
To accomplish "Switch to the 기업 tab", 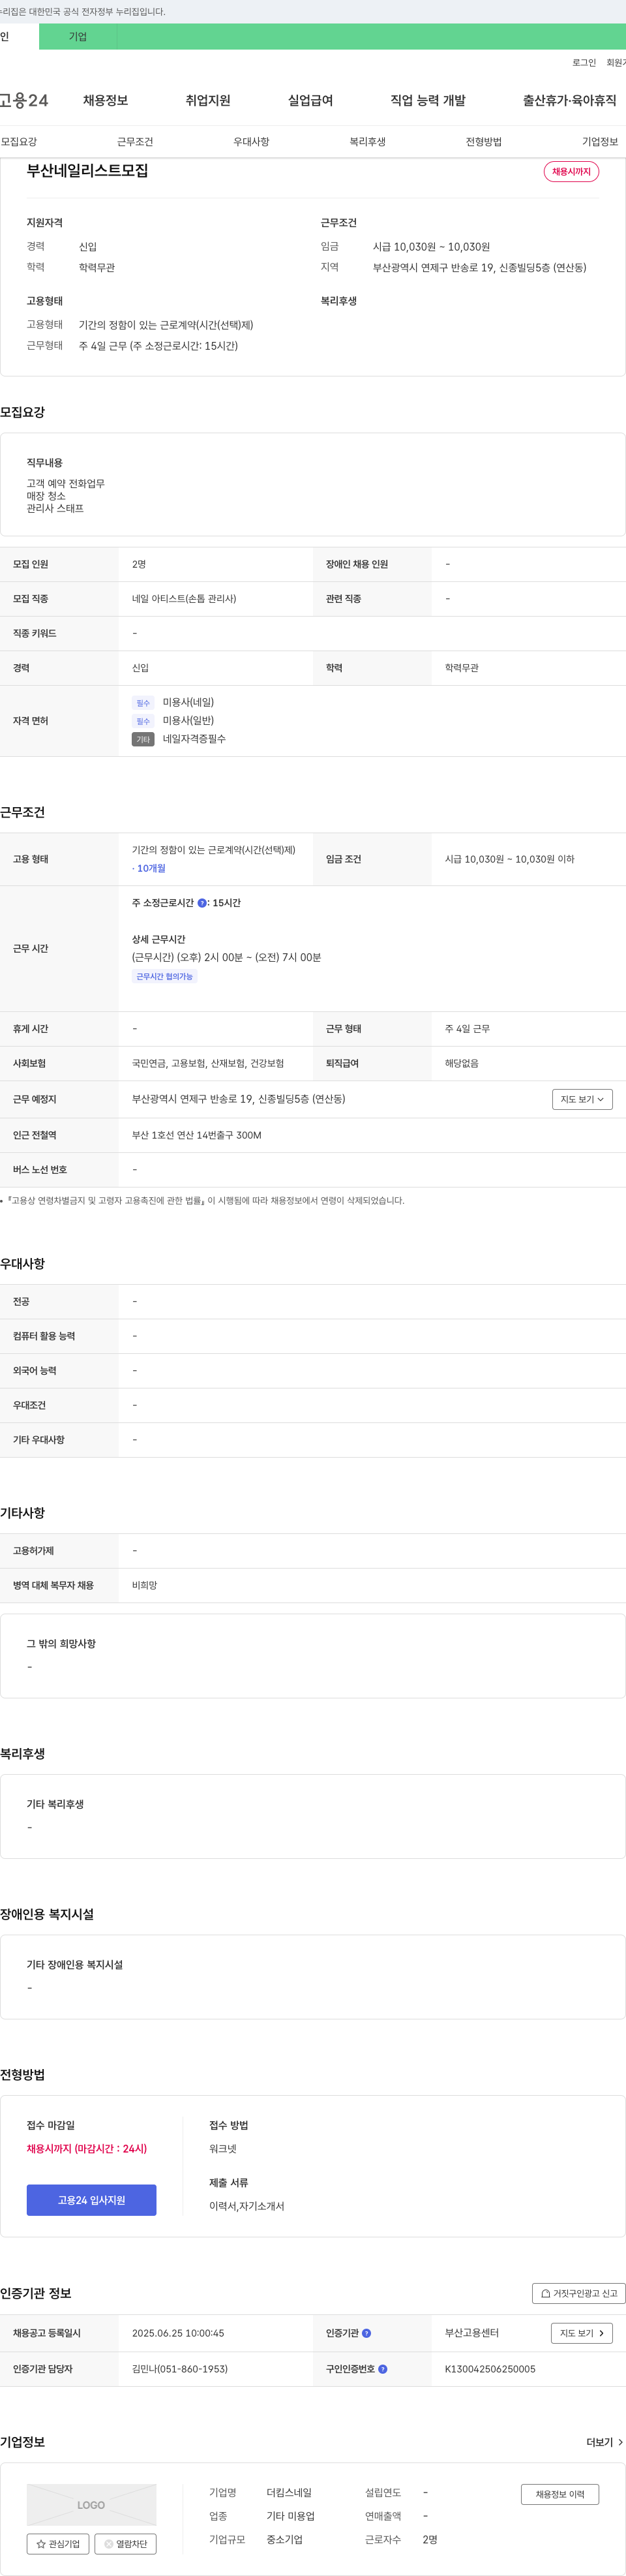I will click(x=78, y=37).
